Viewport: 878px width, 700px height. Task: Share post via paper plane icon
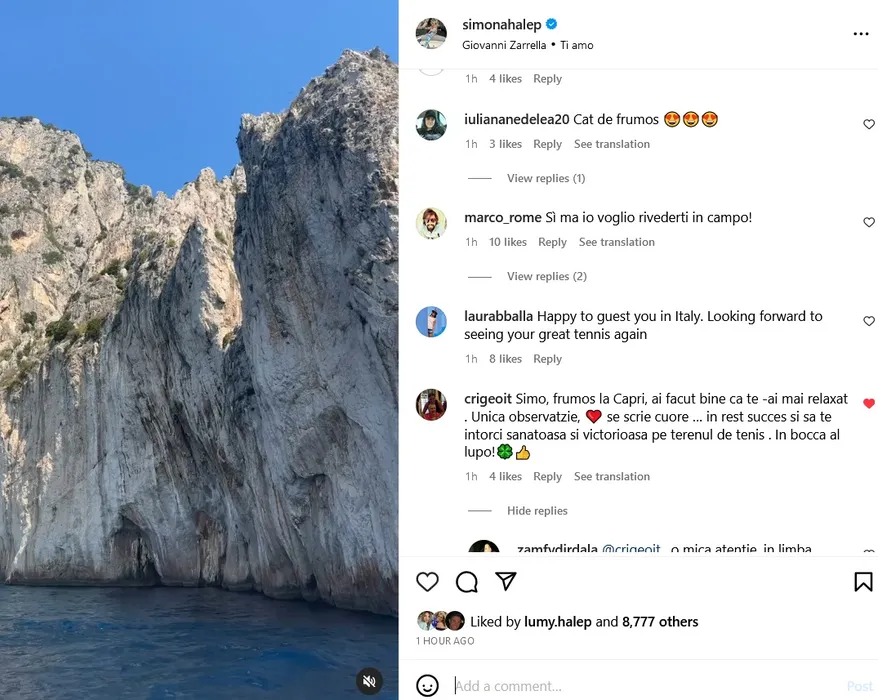[x=506, y=582]
